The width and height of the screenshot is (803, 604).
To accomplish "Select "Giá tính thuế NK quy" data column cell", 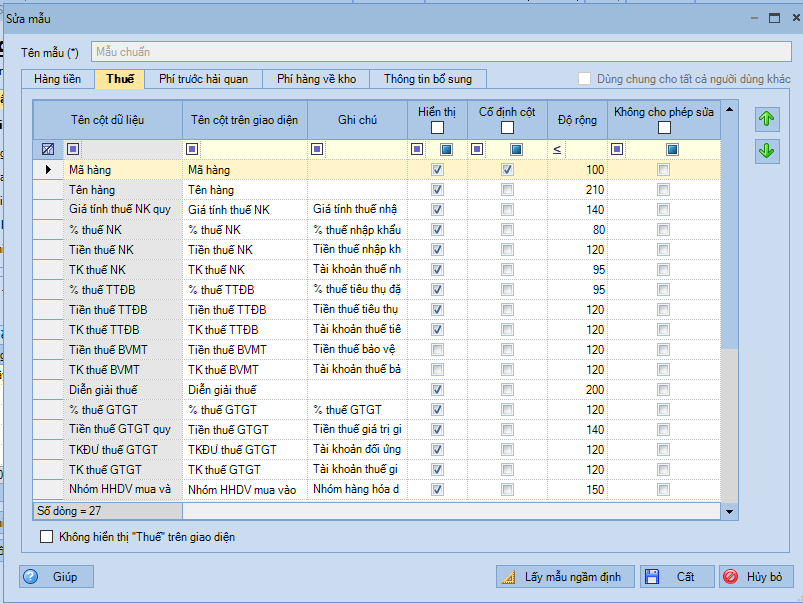I will pos(123,210).
